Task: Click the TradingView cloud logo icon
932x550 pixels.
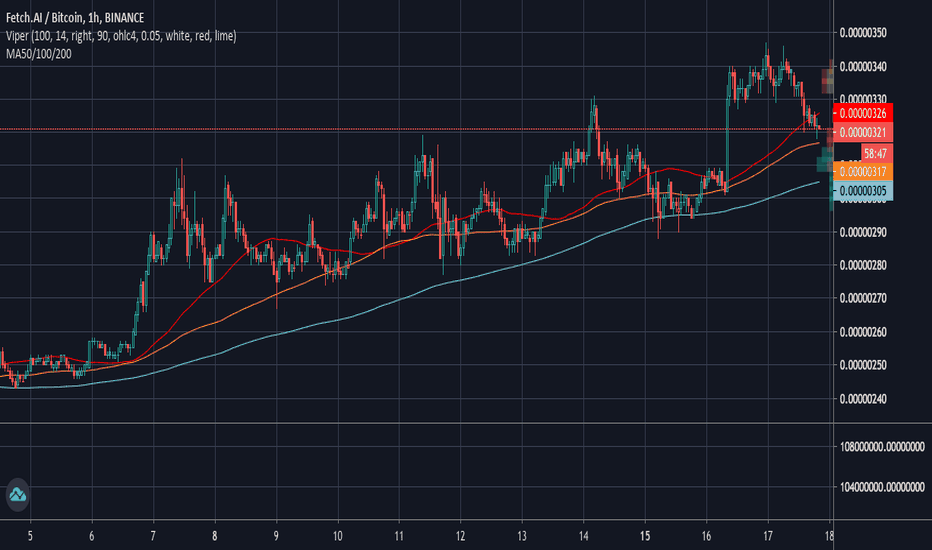Action: coord(17,495)
